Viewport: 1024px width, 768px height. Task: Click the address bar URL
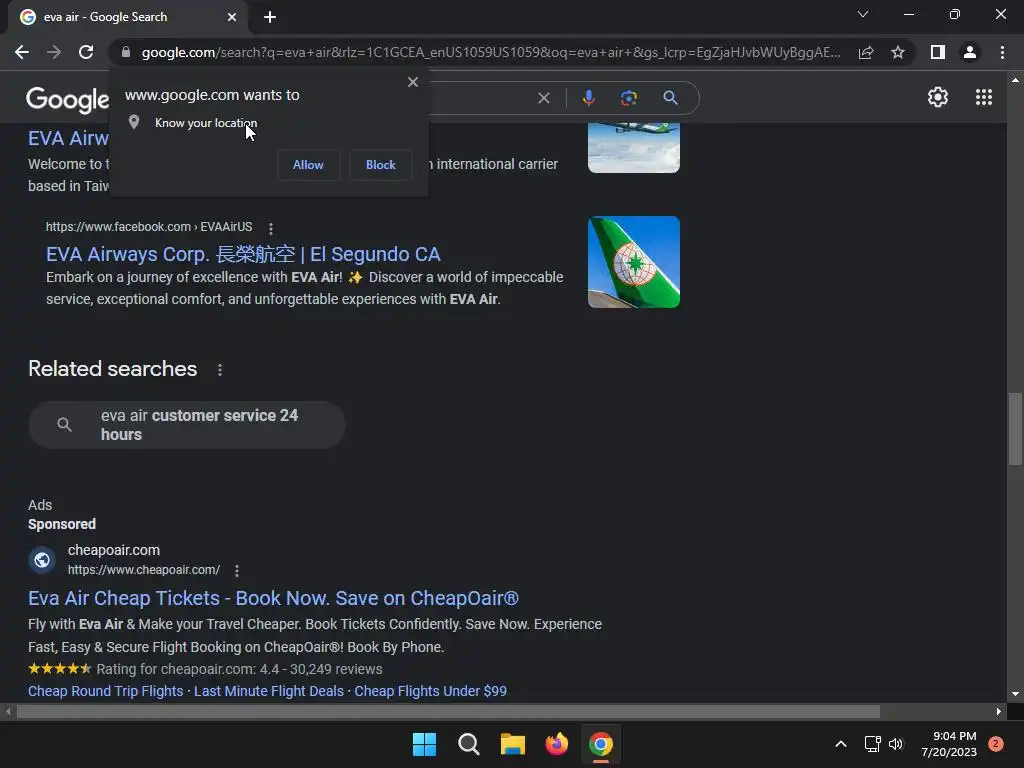(x=490, y=52)
